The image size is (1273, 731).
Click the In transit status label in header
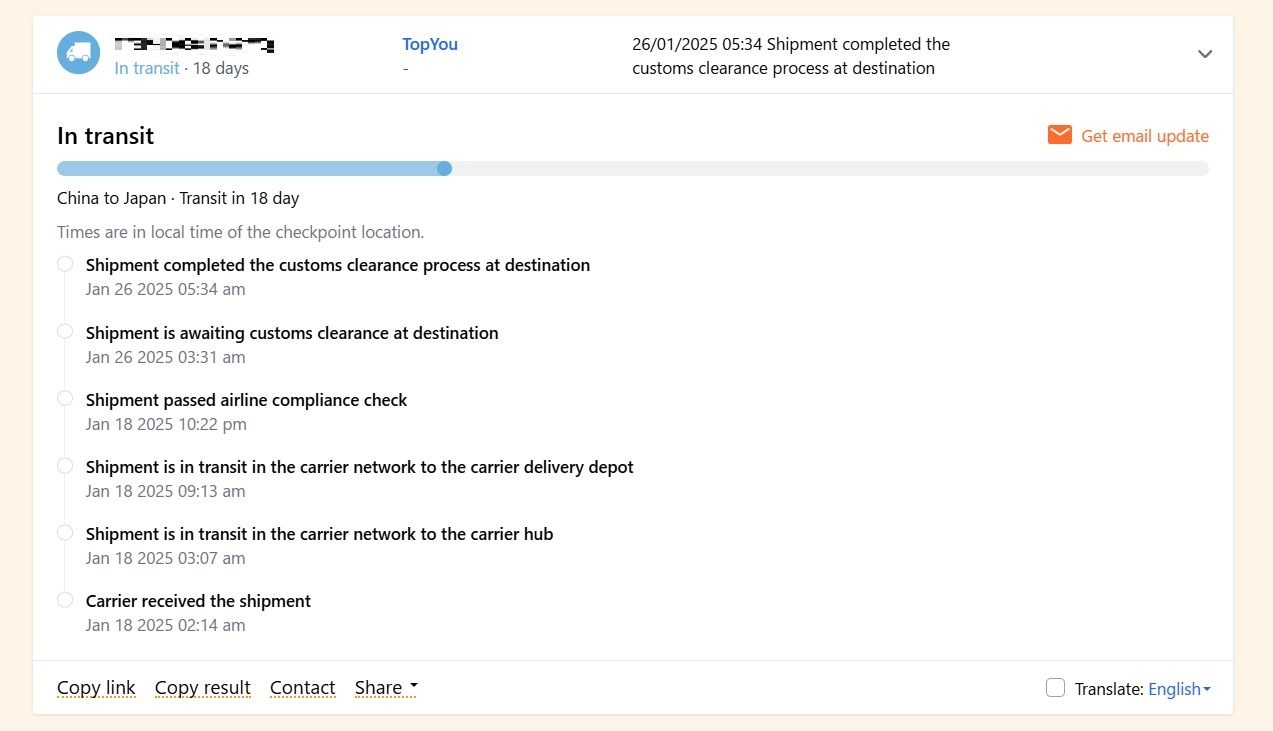click(x=147, y=68)
